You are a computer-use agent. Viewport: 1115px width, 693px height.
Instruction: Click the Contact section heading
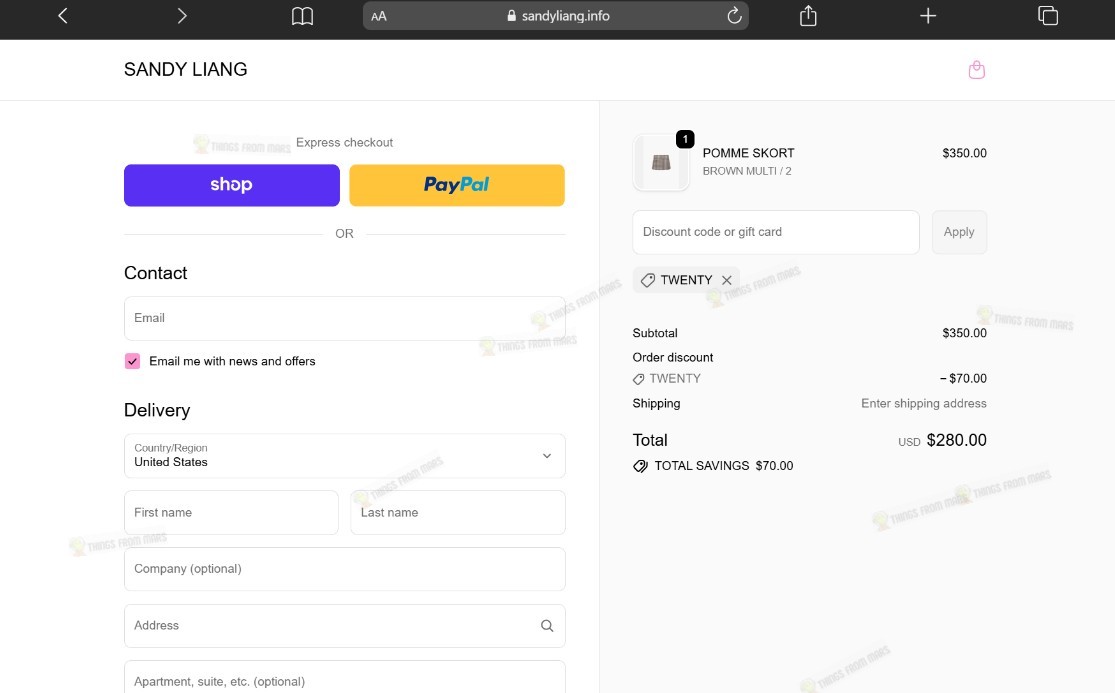pyautogui.click(x=156, y=273)
